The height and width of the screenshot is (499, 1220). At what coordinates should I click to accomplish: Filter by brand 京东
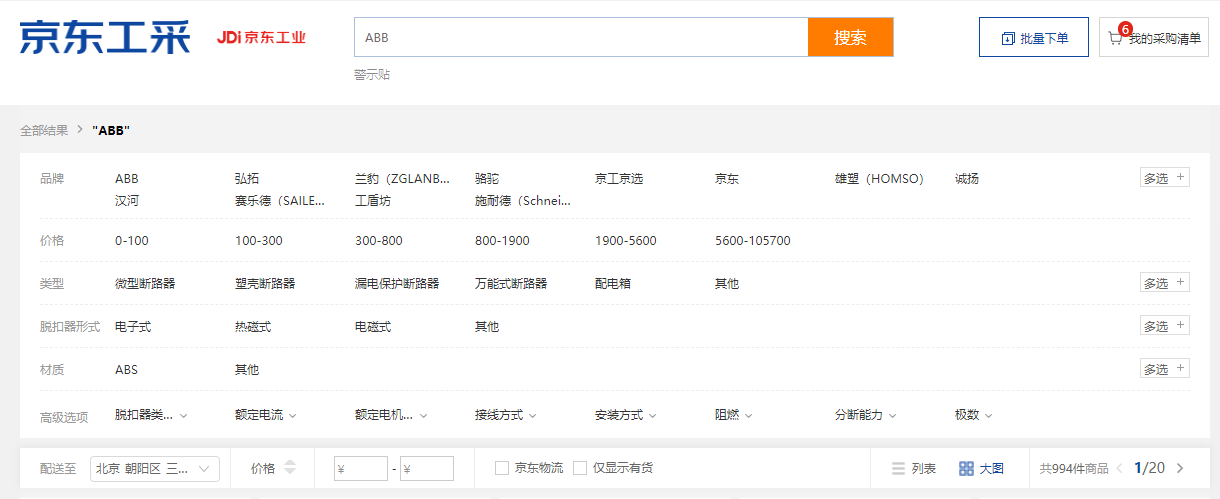click(x=727, y=179)
